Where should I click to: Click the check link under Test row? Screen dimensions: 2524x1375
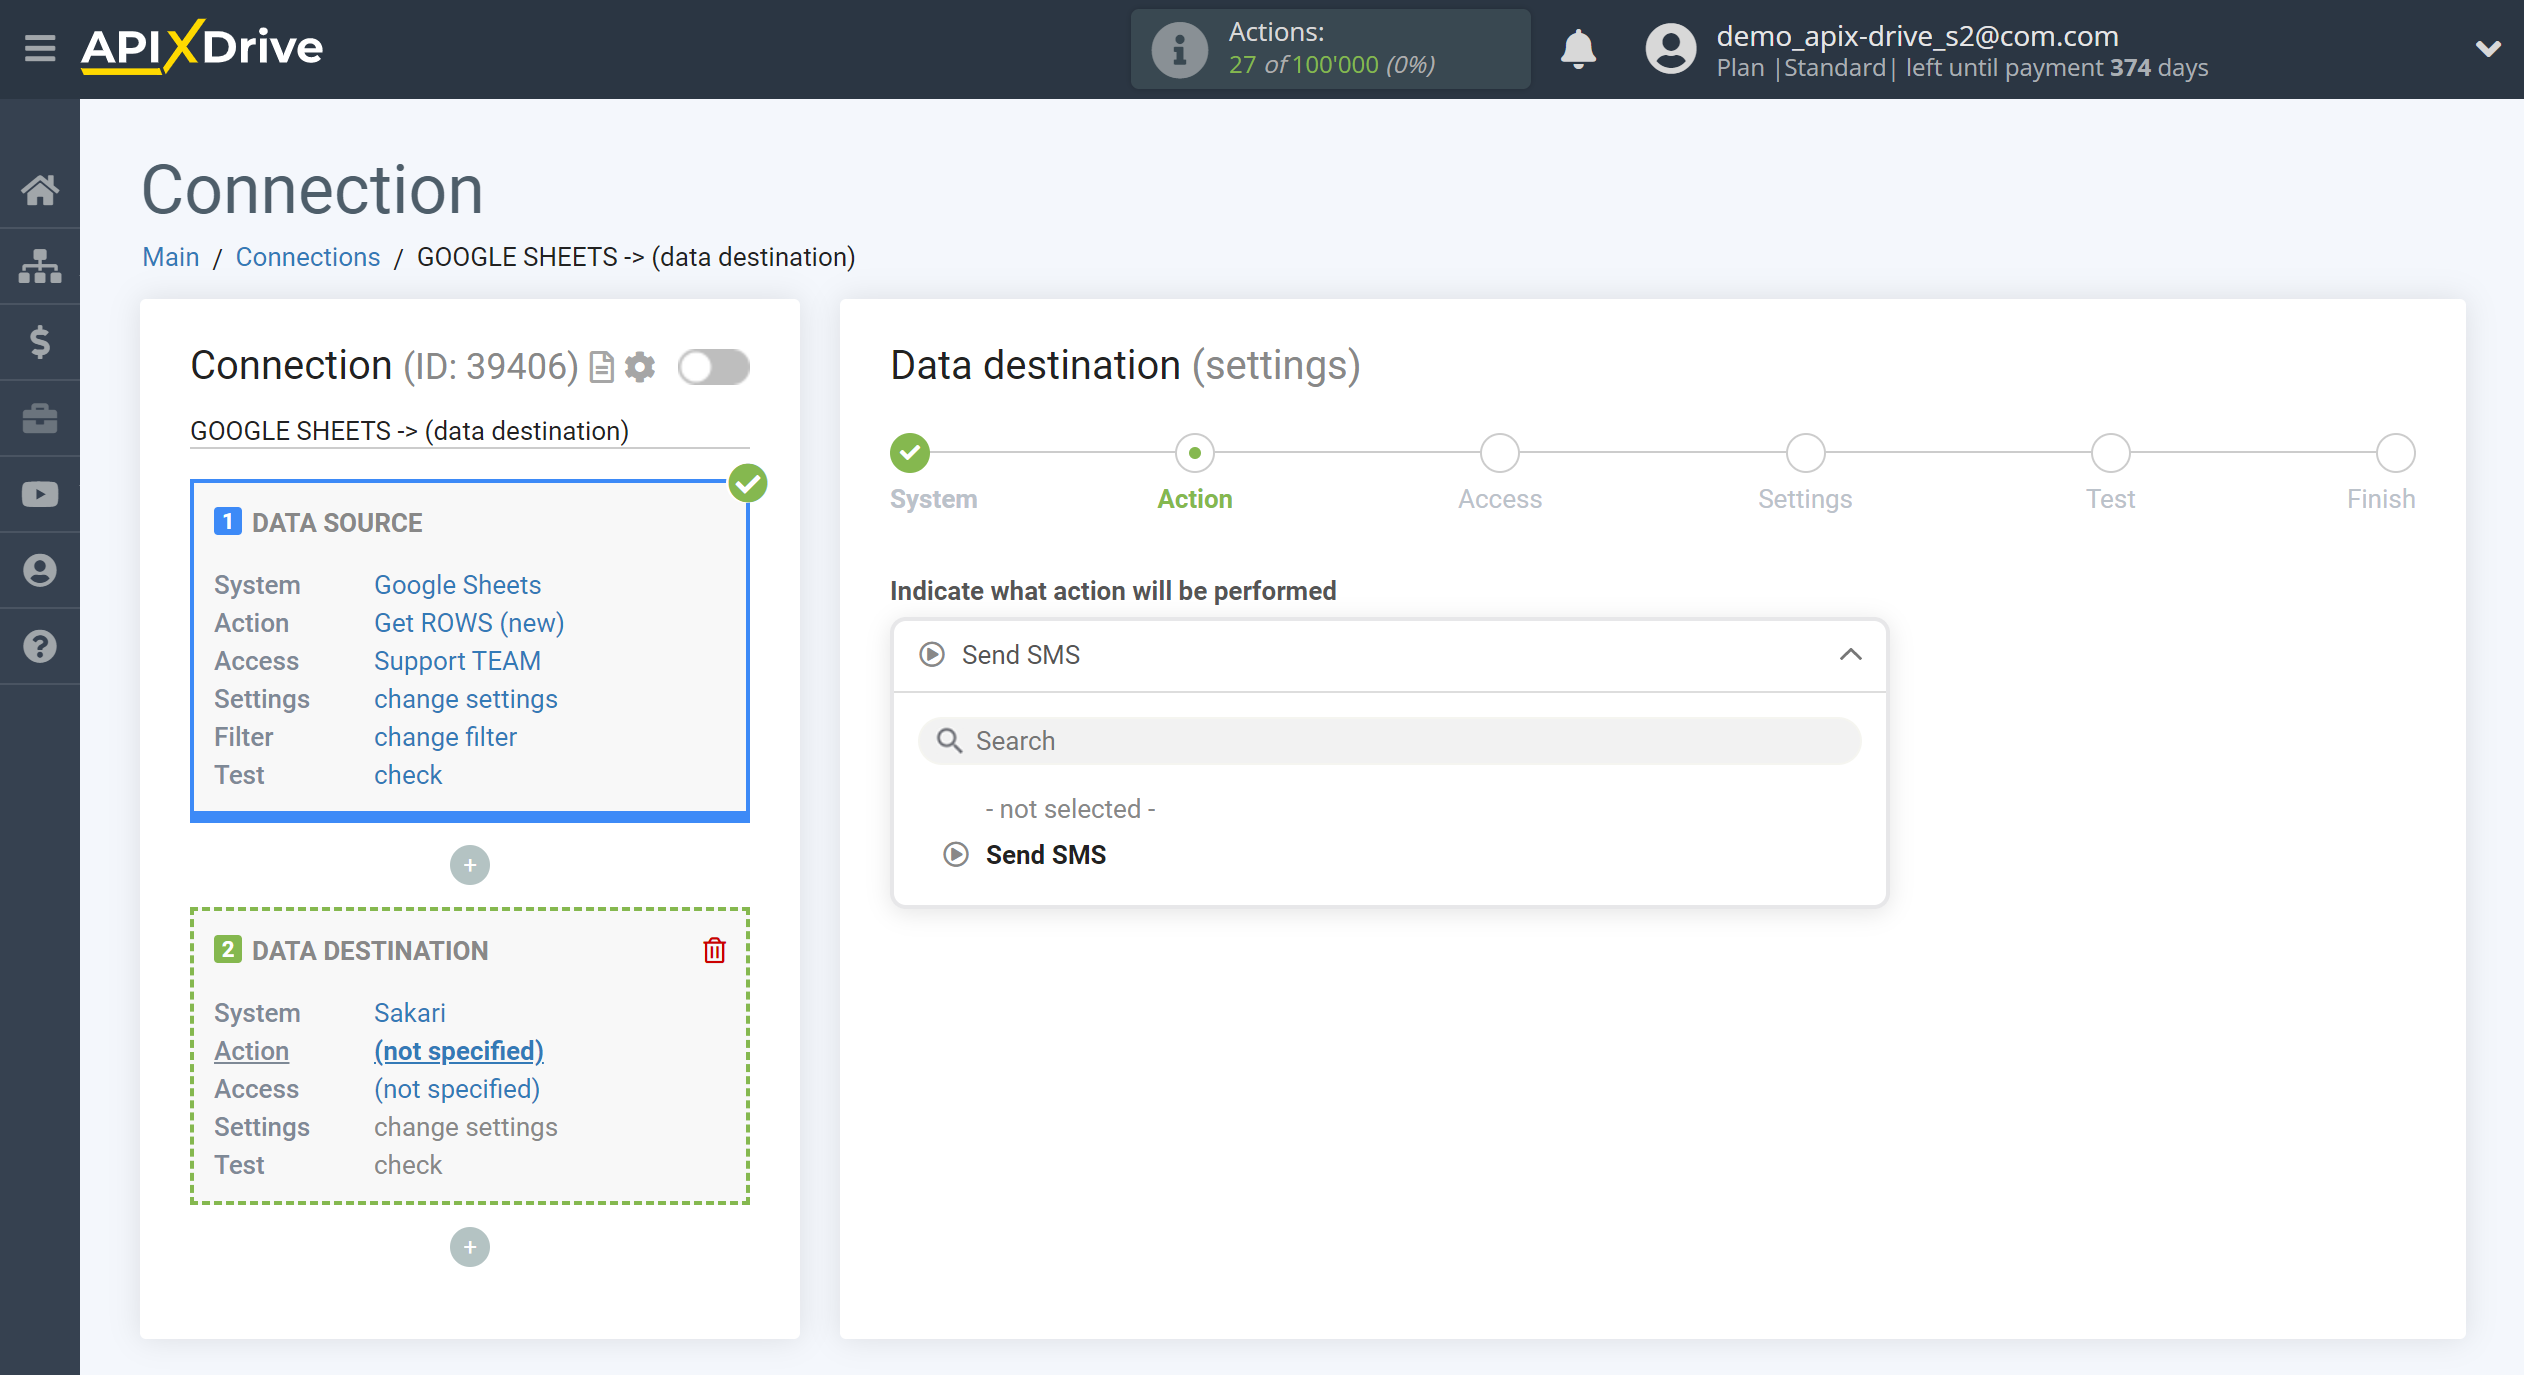coord(408,774)
